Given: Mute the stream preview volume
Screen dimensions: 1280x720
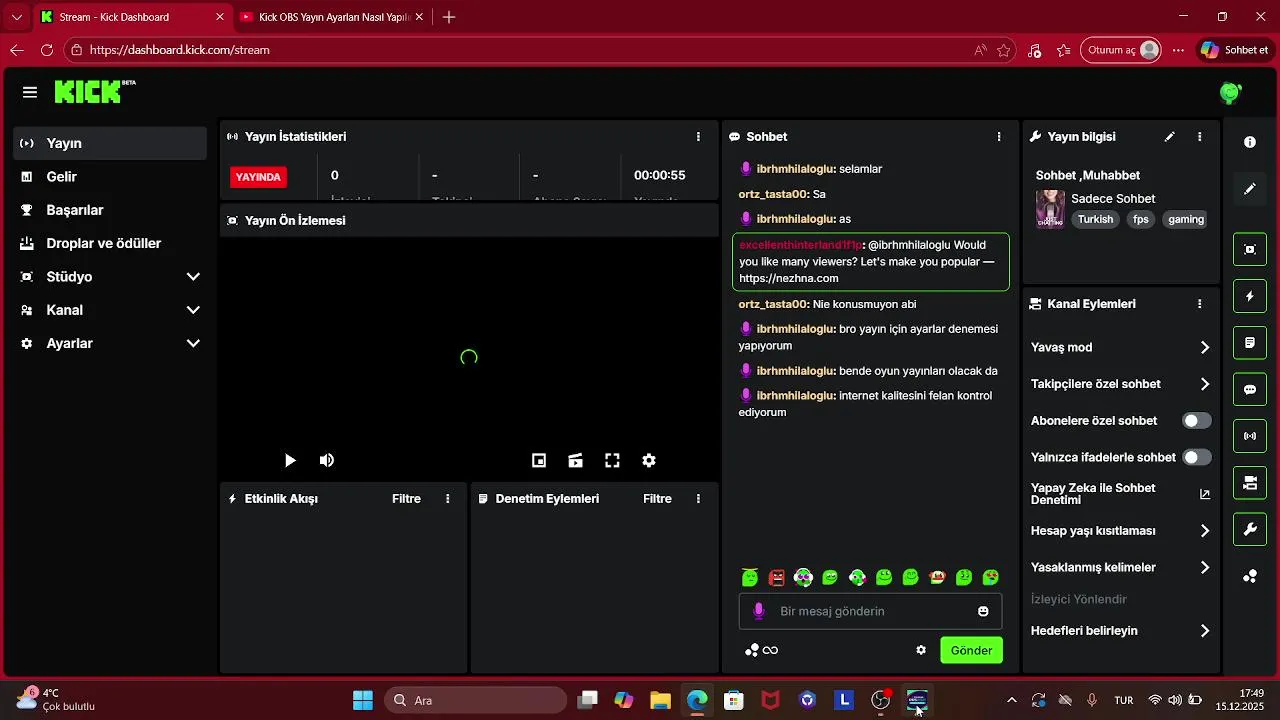Looking at the screenshot, I should pyautogui.click(x=327, y=460).
